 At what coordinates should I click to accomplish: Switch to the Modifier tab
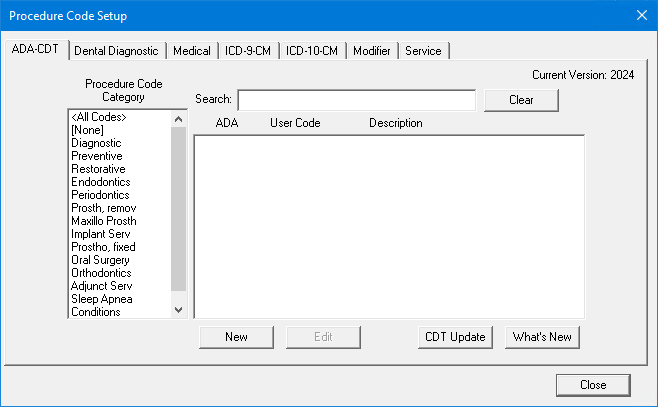372,51
